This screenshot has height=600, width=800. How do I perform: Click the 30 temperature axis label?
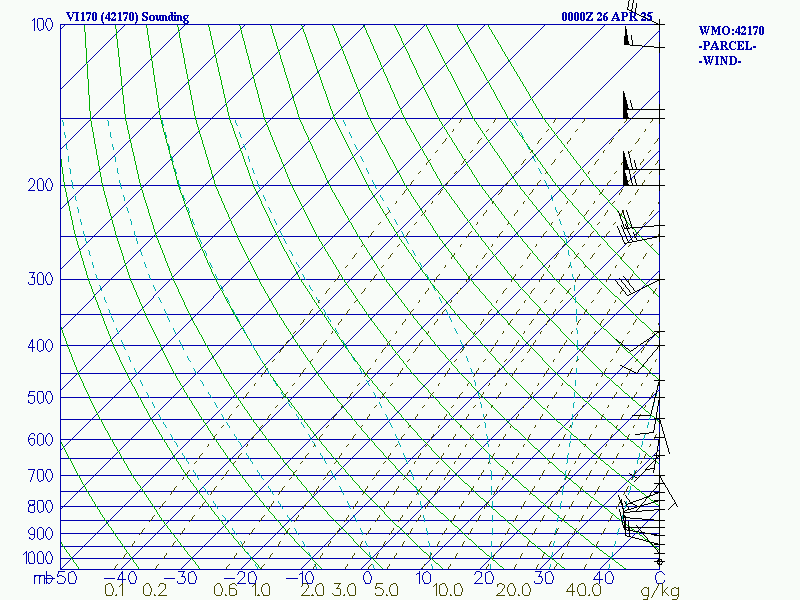click(544, 578)
